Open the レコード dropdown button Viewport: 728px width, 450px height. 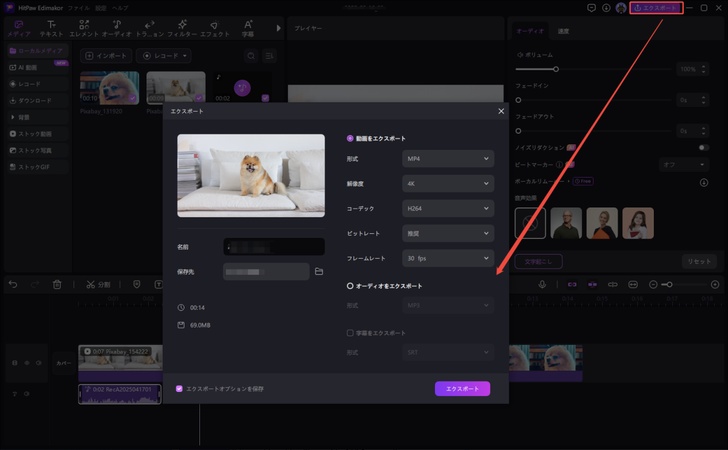click(164, 56)
